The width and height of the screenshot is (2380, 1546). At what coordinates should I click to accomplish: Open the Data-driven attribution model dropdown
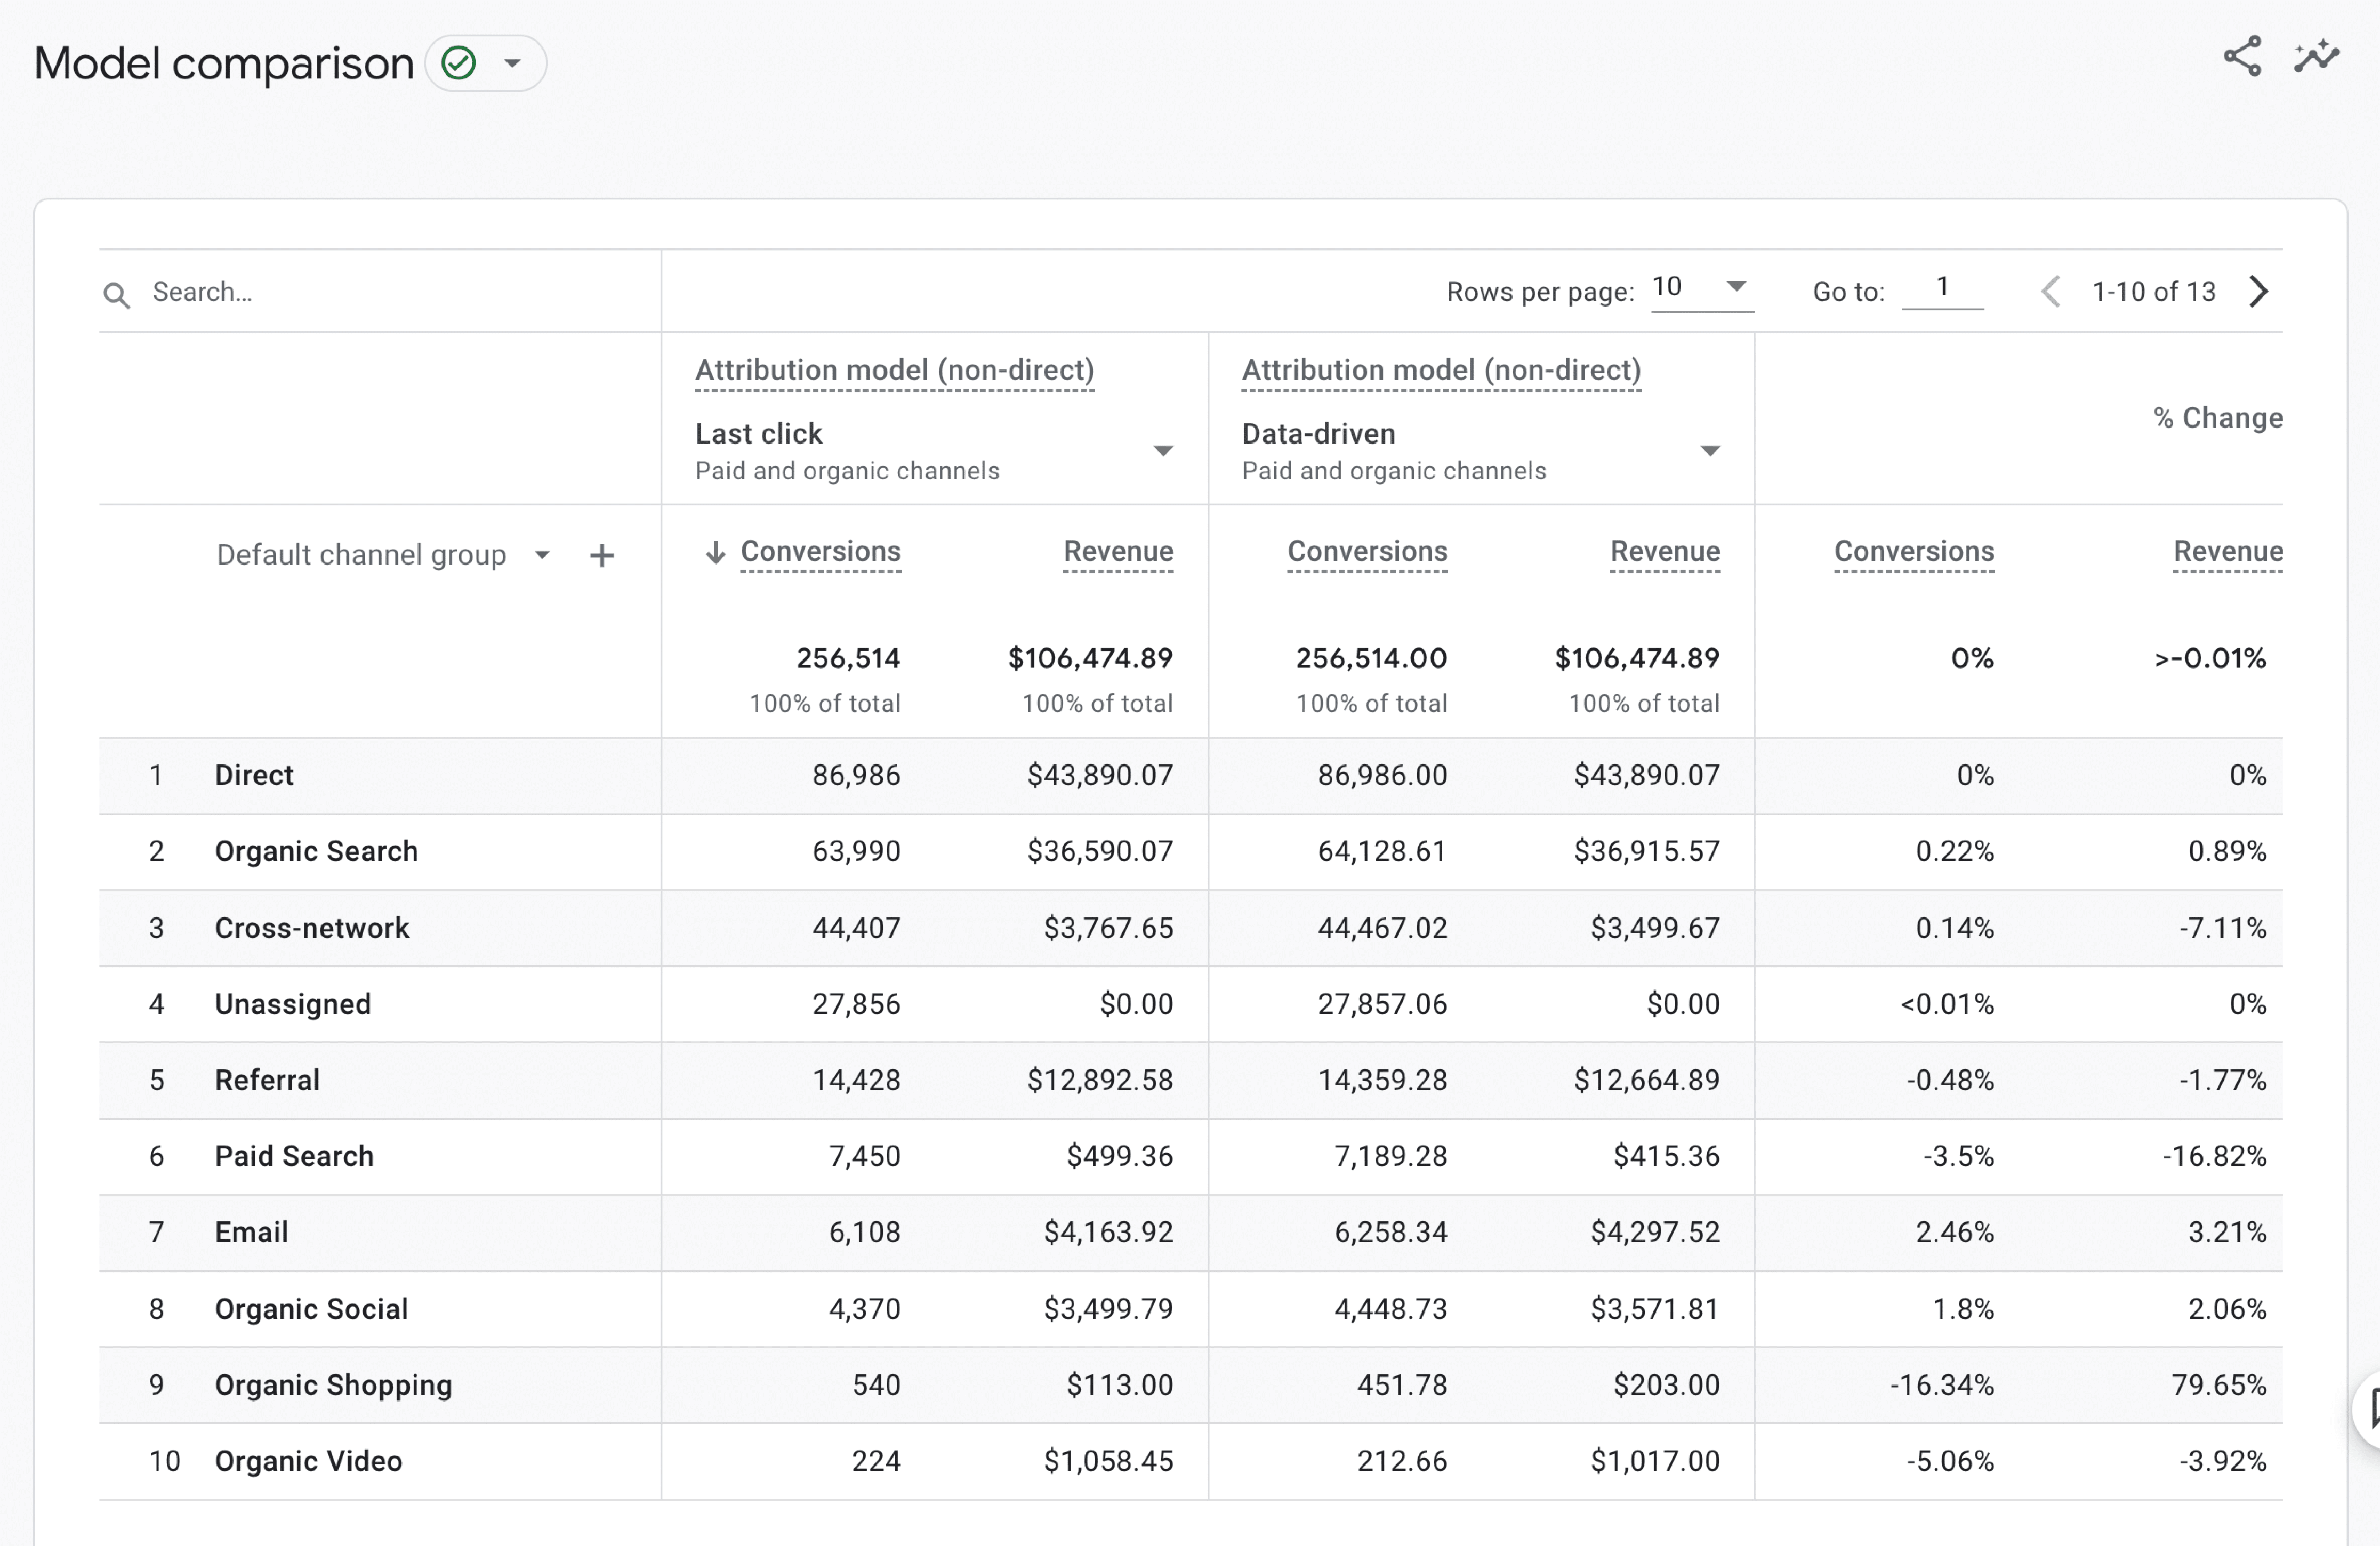coord(1710,451)
